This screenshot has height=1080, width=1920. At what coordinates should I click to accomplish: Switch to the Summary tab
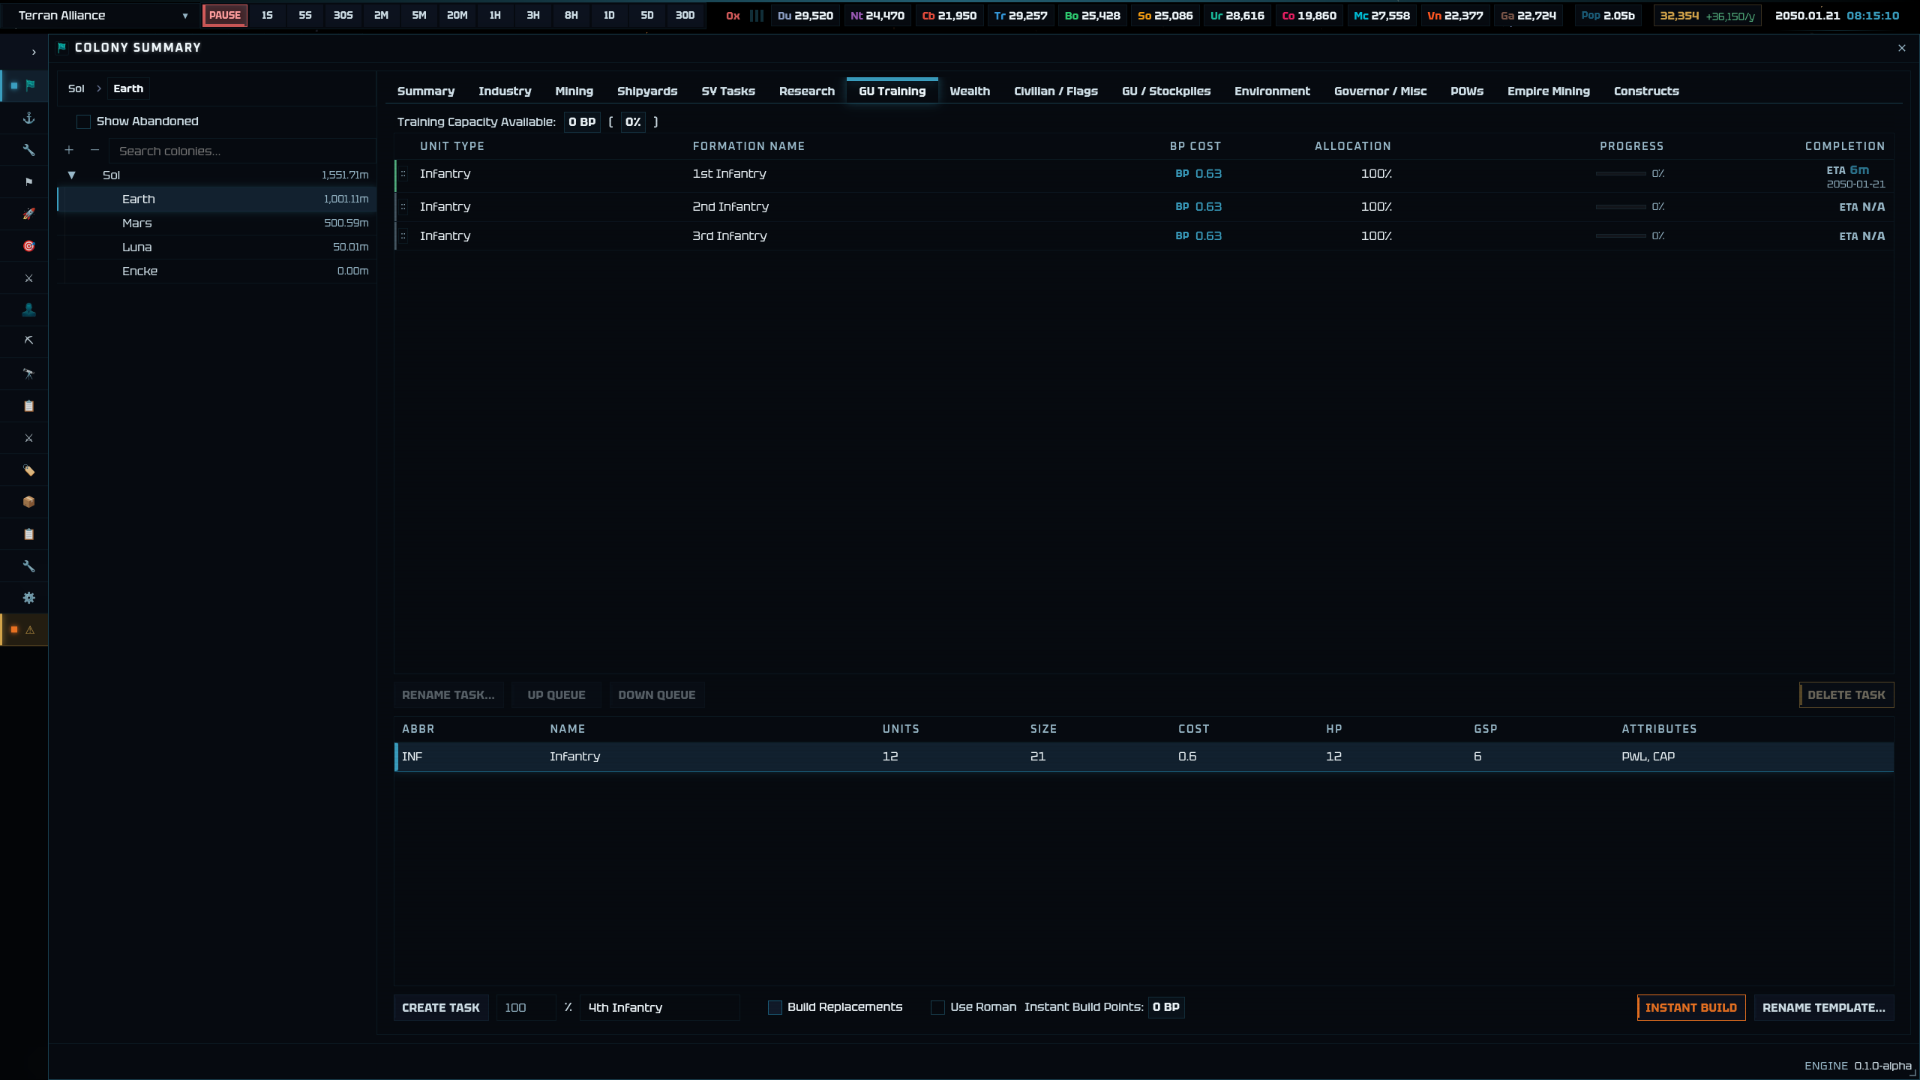tap(426, 91)
